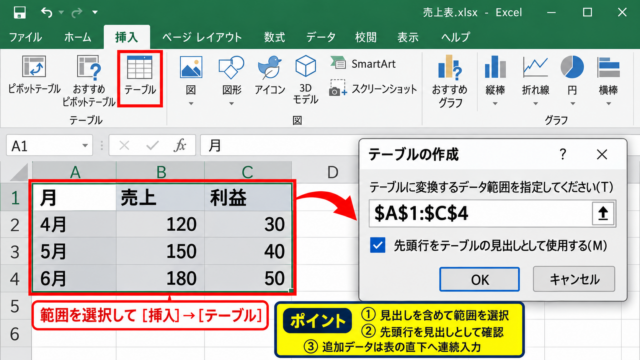Select row 1 header
640x360 pixels.
tap(16, 198)
